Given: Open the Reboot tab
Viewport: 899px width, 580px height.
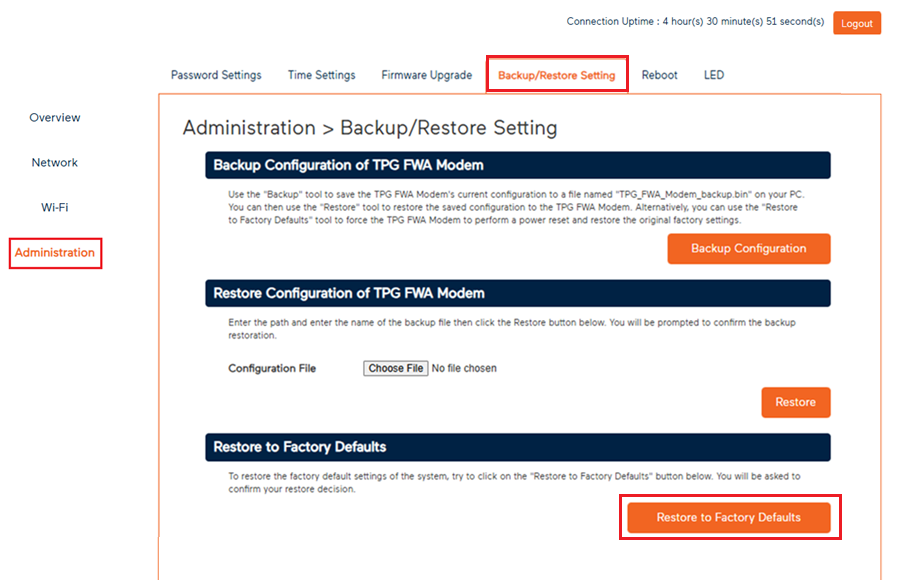Looking at the screenshot, I should (659, 74).
